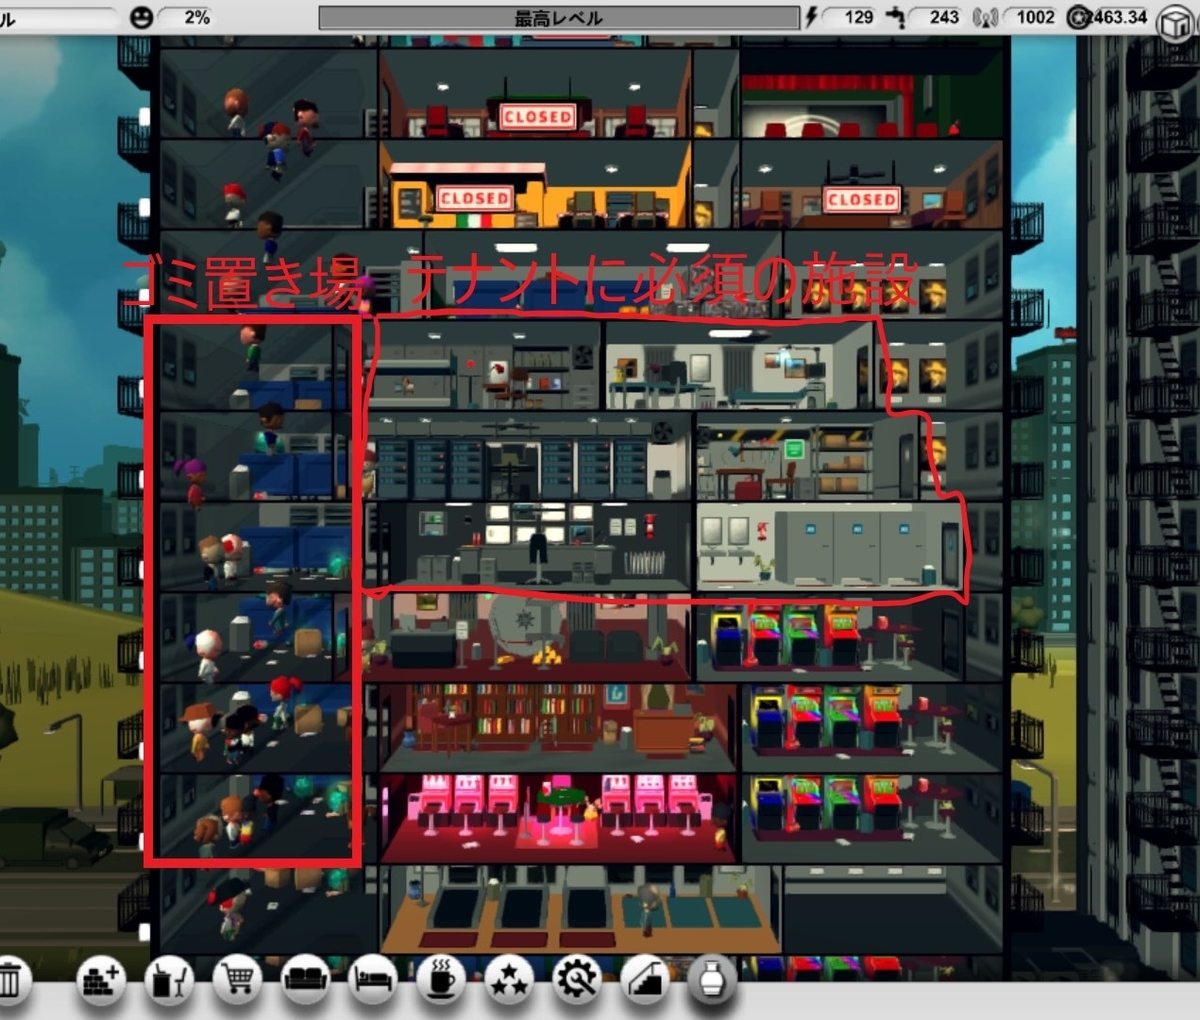
Task: Open the vase decoration category
Action: click(713, 980)
